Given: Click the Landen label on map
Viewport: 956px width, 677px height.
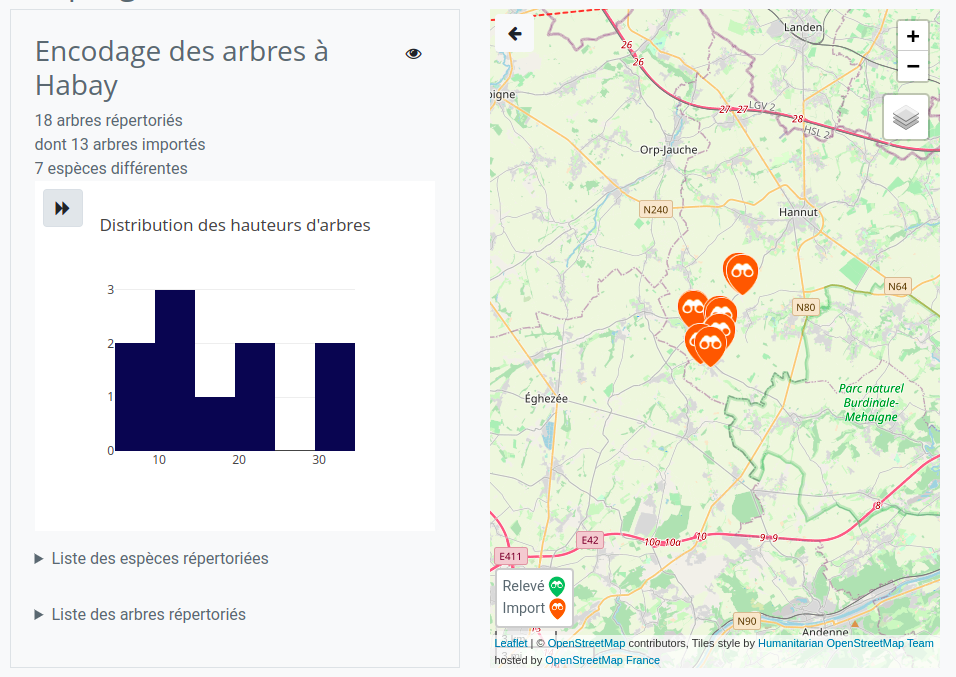Looking at the screenshot, I should 802,27.
